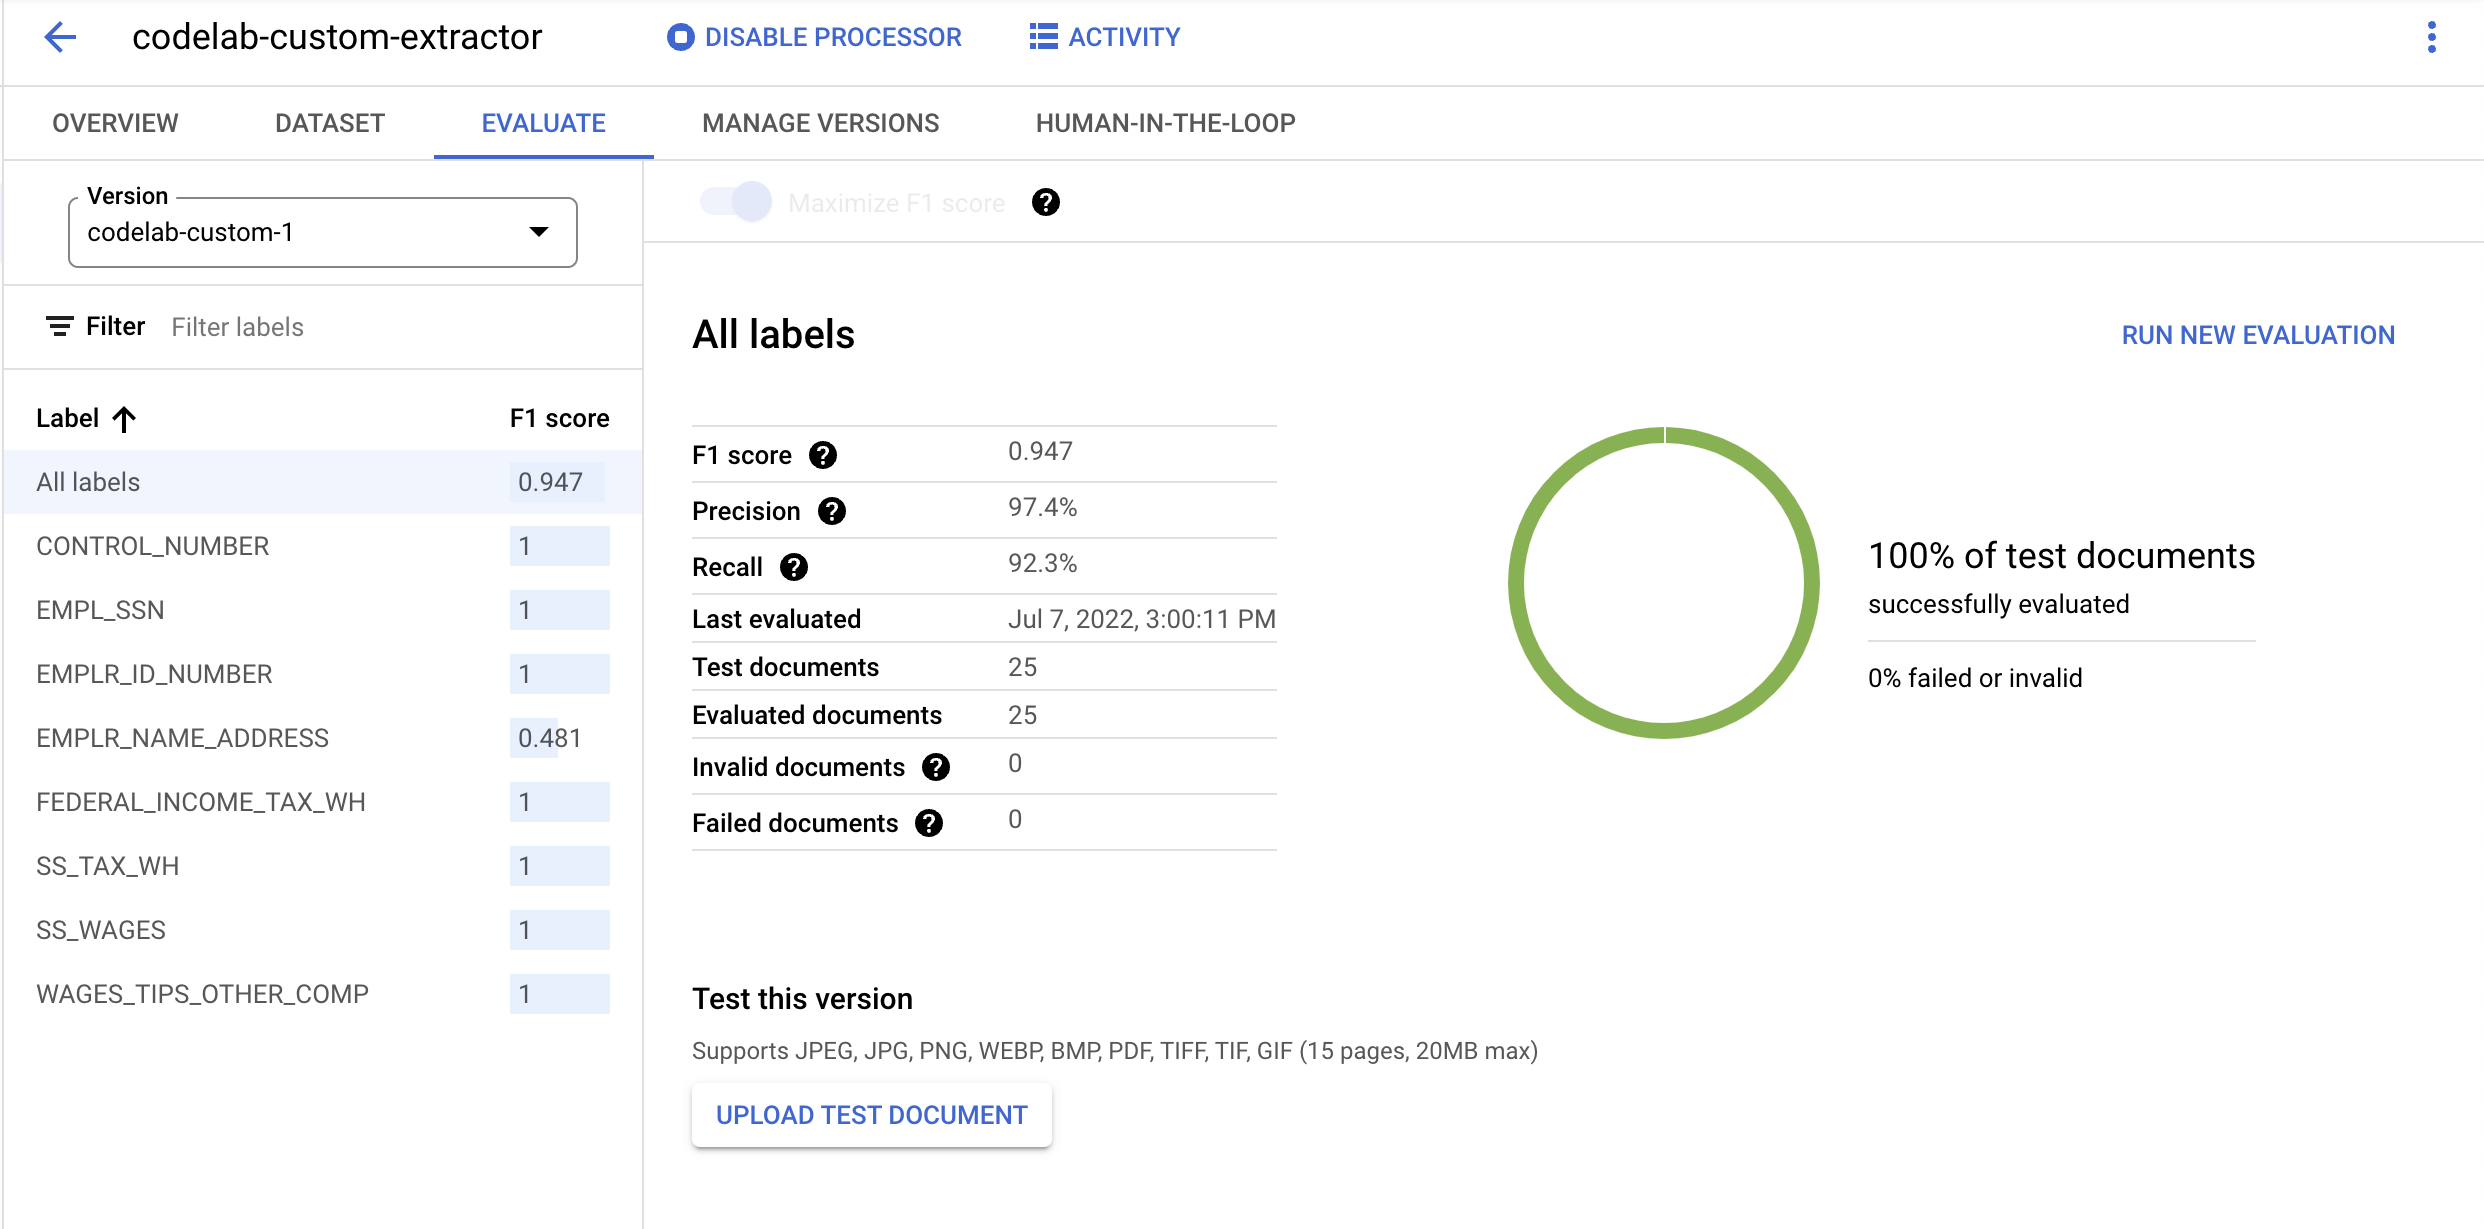Click the Disable Processor button
The width and height of the screenshot is (2484, 1229).
point(814,37)
